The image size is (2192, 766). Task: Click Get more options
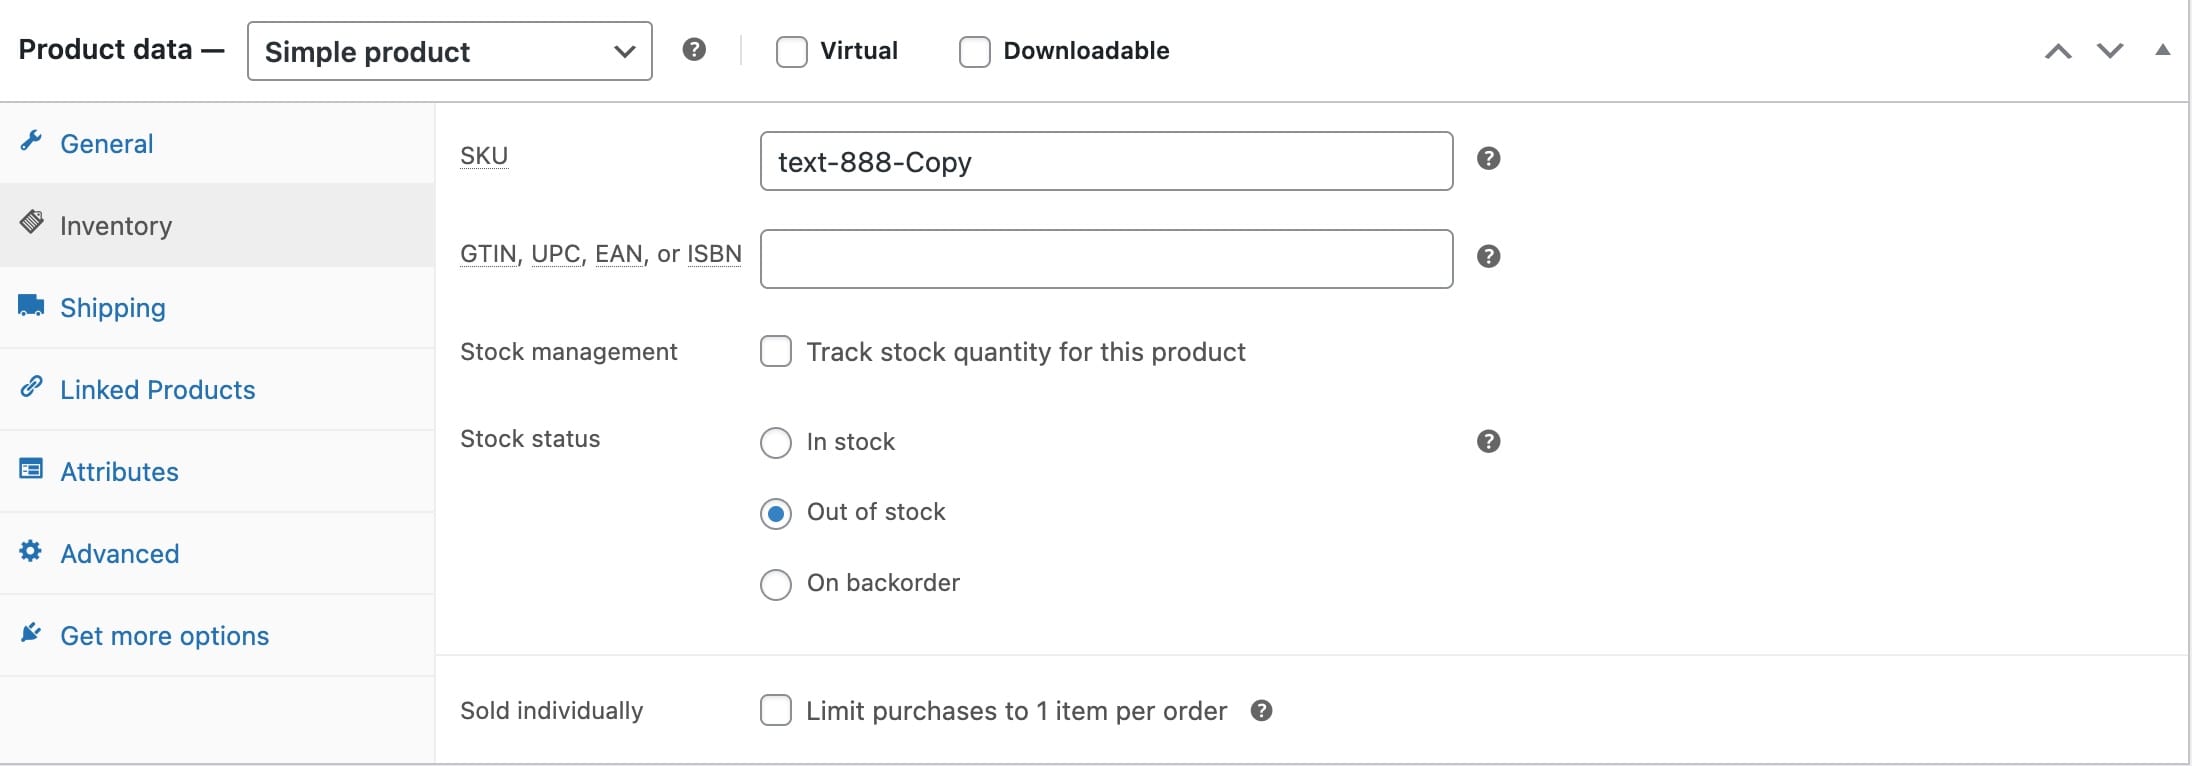click(165, 635)
